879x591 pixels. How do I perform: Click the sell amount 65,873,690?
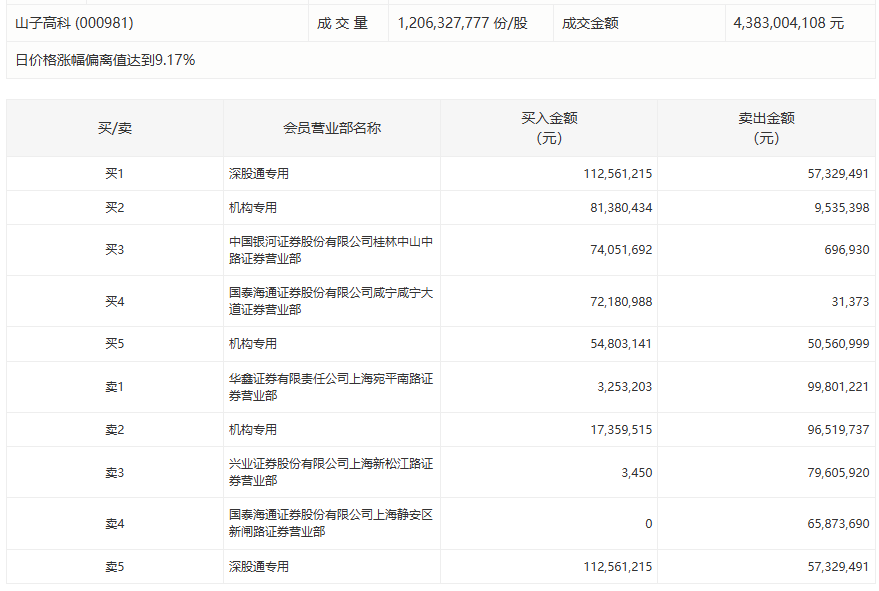pyautogui.click(x=838, y=524)
